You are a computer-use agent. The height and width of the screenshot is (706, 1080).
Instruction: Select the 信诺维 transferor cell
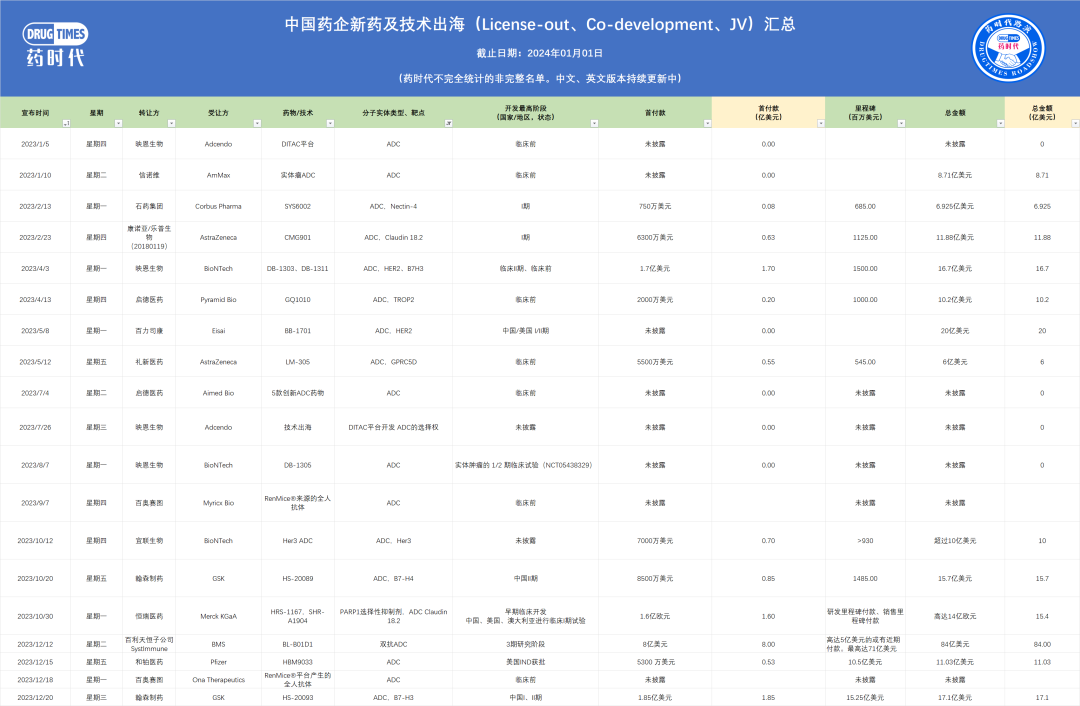[149, 175]
